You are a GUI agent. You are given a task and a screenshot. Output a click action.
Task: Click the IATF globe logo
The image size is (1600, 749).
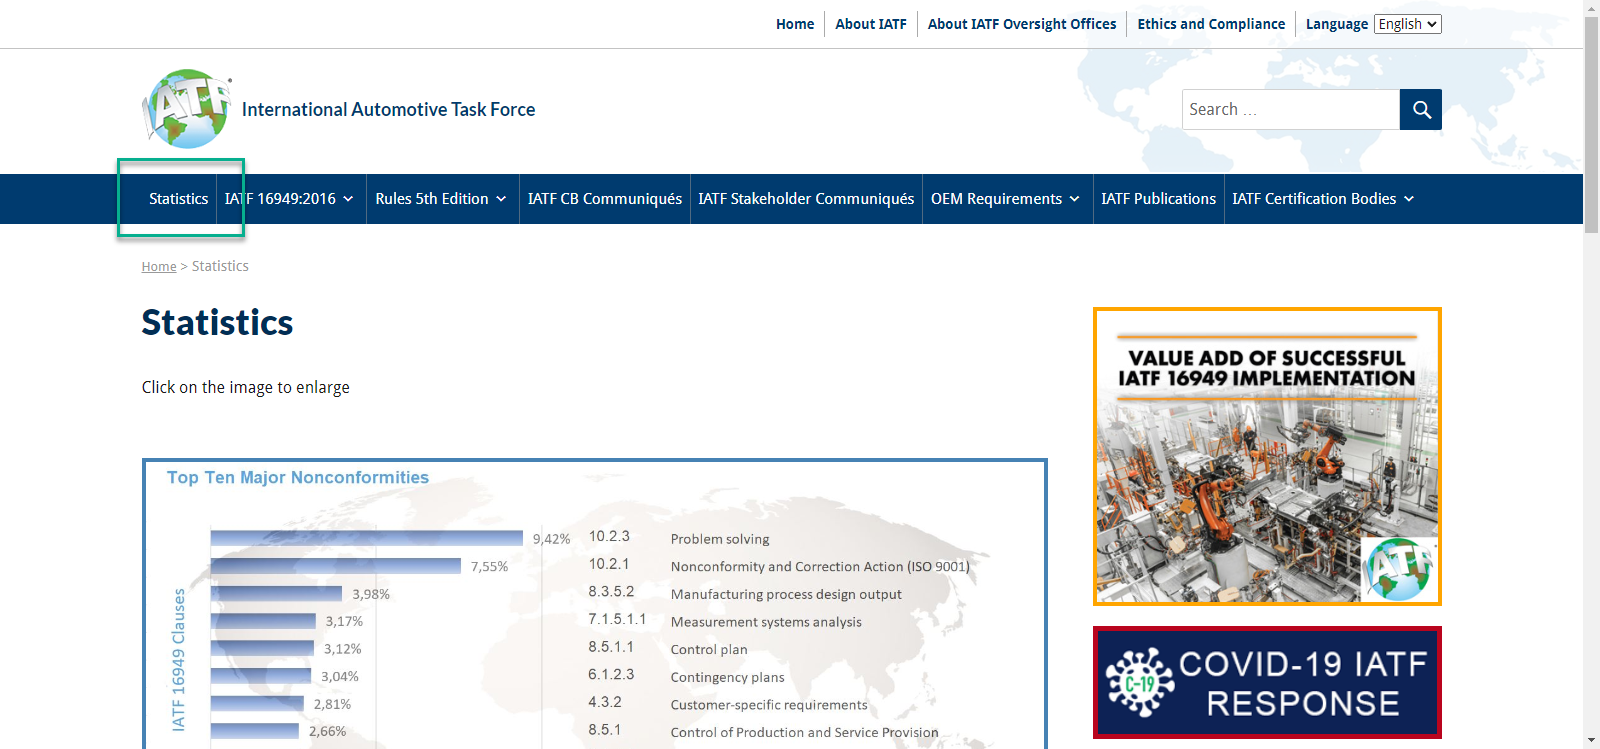tap(187, 109)
